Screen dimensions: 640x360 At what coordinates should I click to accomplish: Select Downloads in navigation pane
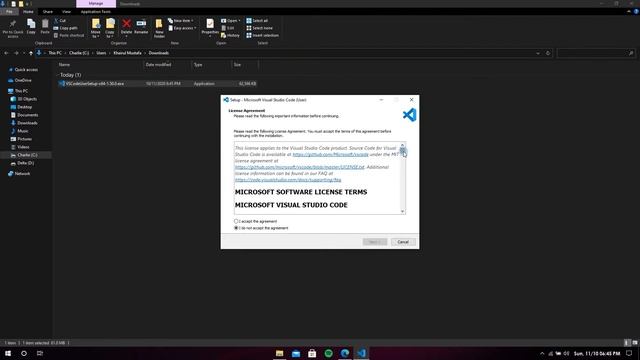click(27, 123)
